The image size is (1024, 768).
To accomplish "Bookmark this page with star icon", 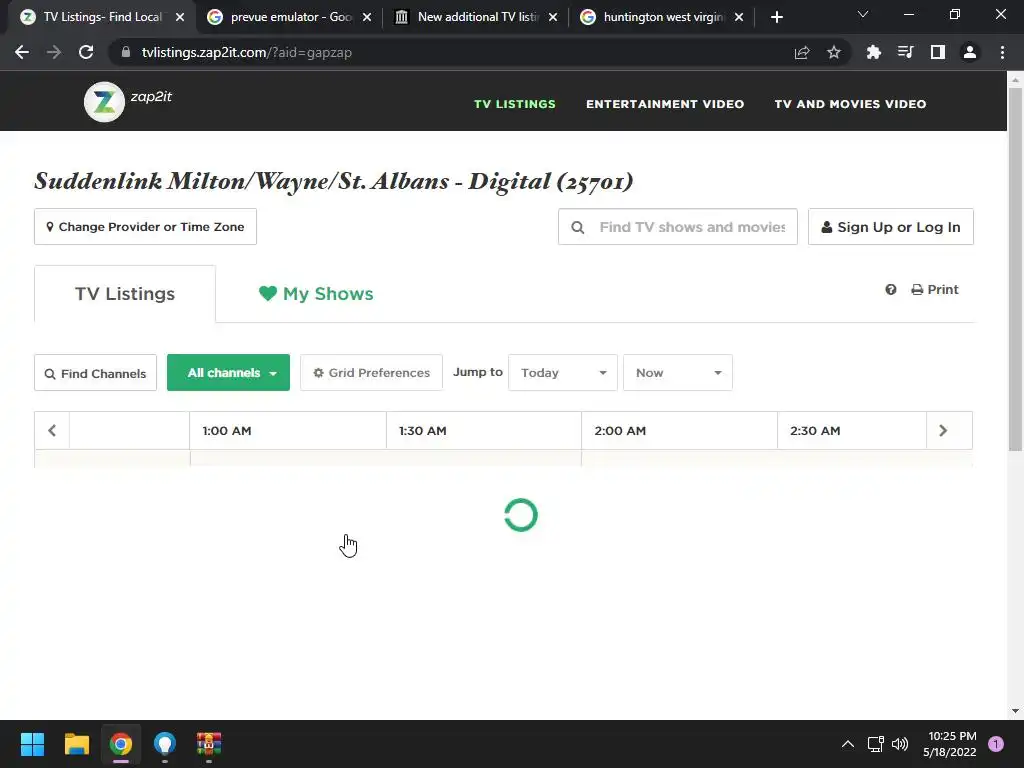I will 833,52.
